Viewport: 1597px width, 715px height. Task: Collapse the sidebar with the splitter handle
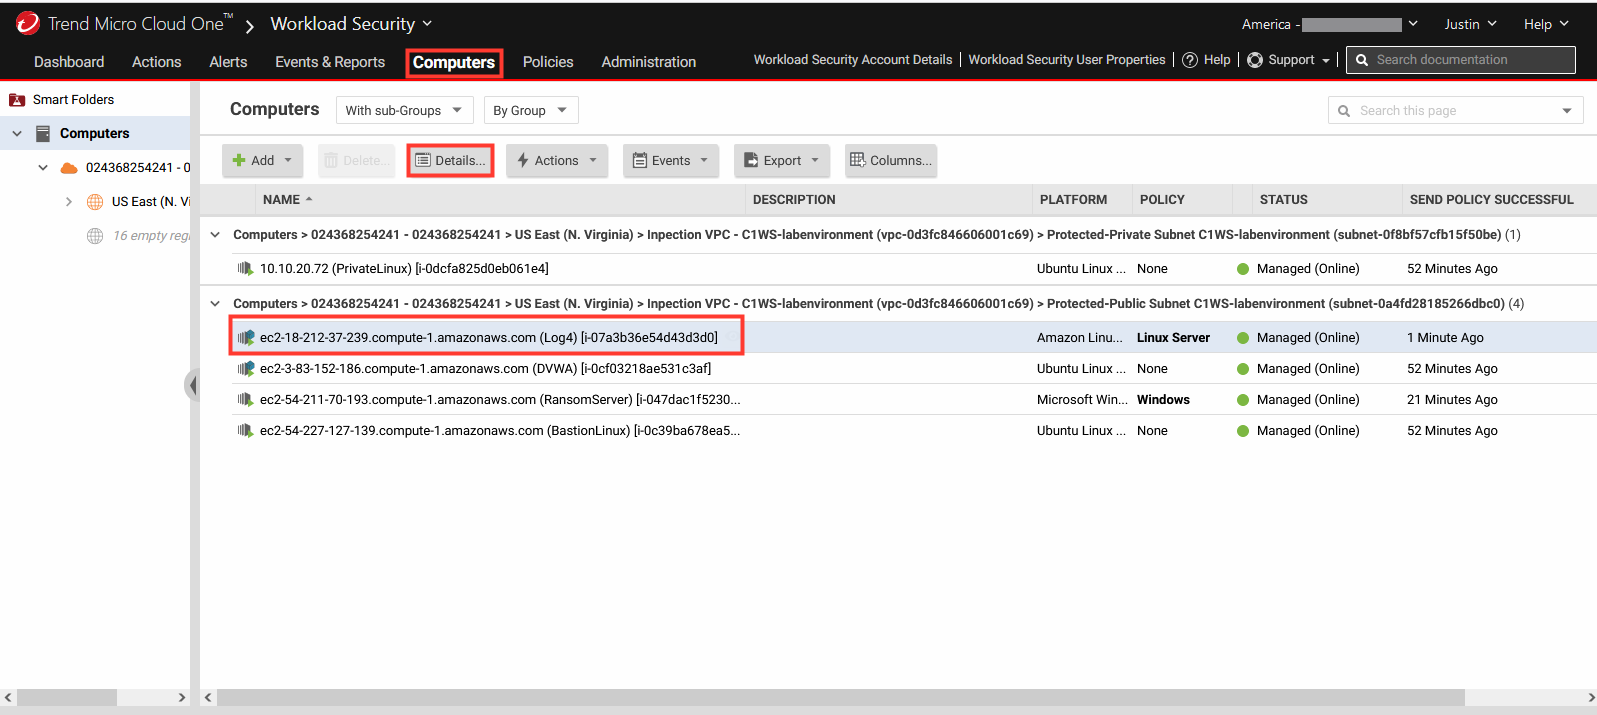point(192,385)
